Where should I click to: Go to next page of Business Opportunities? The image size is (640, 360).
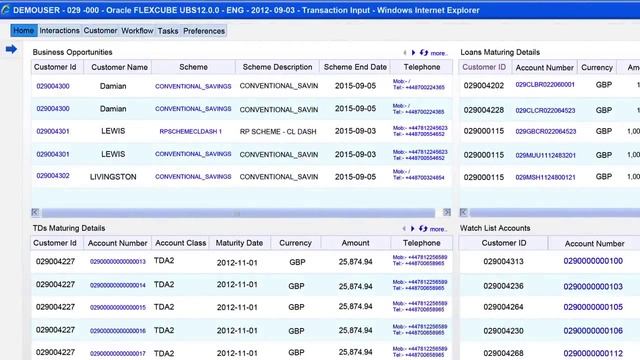click(x=413, y=53)
